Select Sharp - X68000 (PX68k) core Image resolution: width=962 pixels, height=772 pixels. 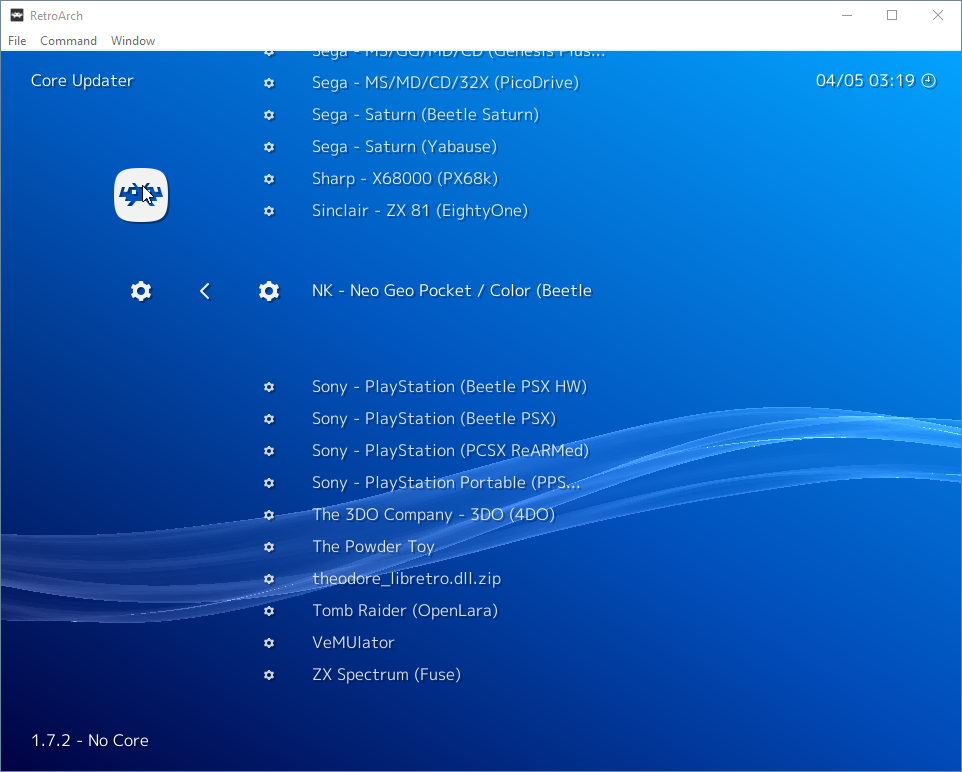pos(405,179)
